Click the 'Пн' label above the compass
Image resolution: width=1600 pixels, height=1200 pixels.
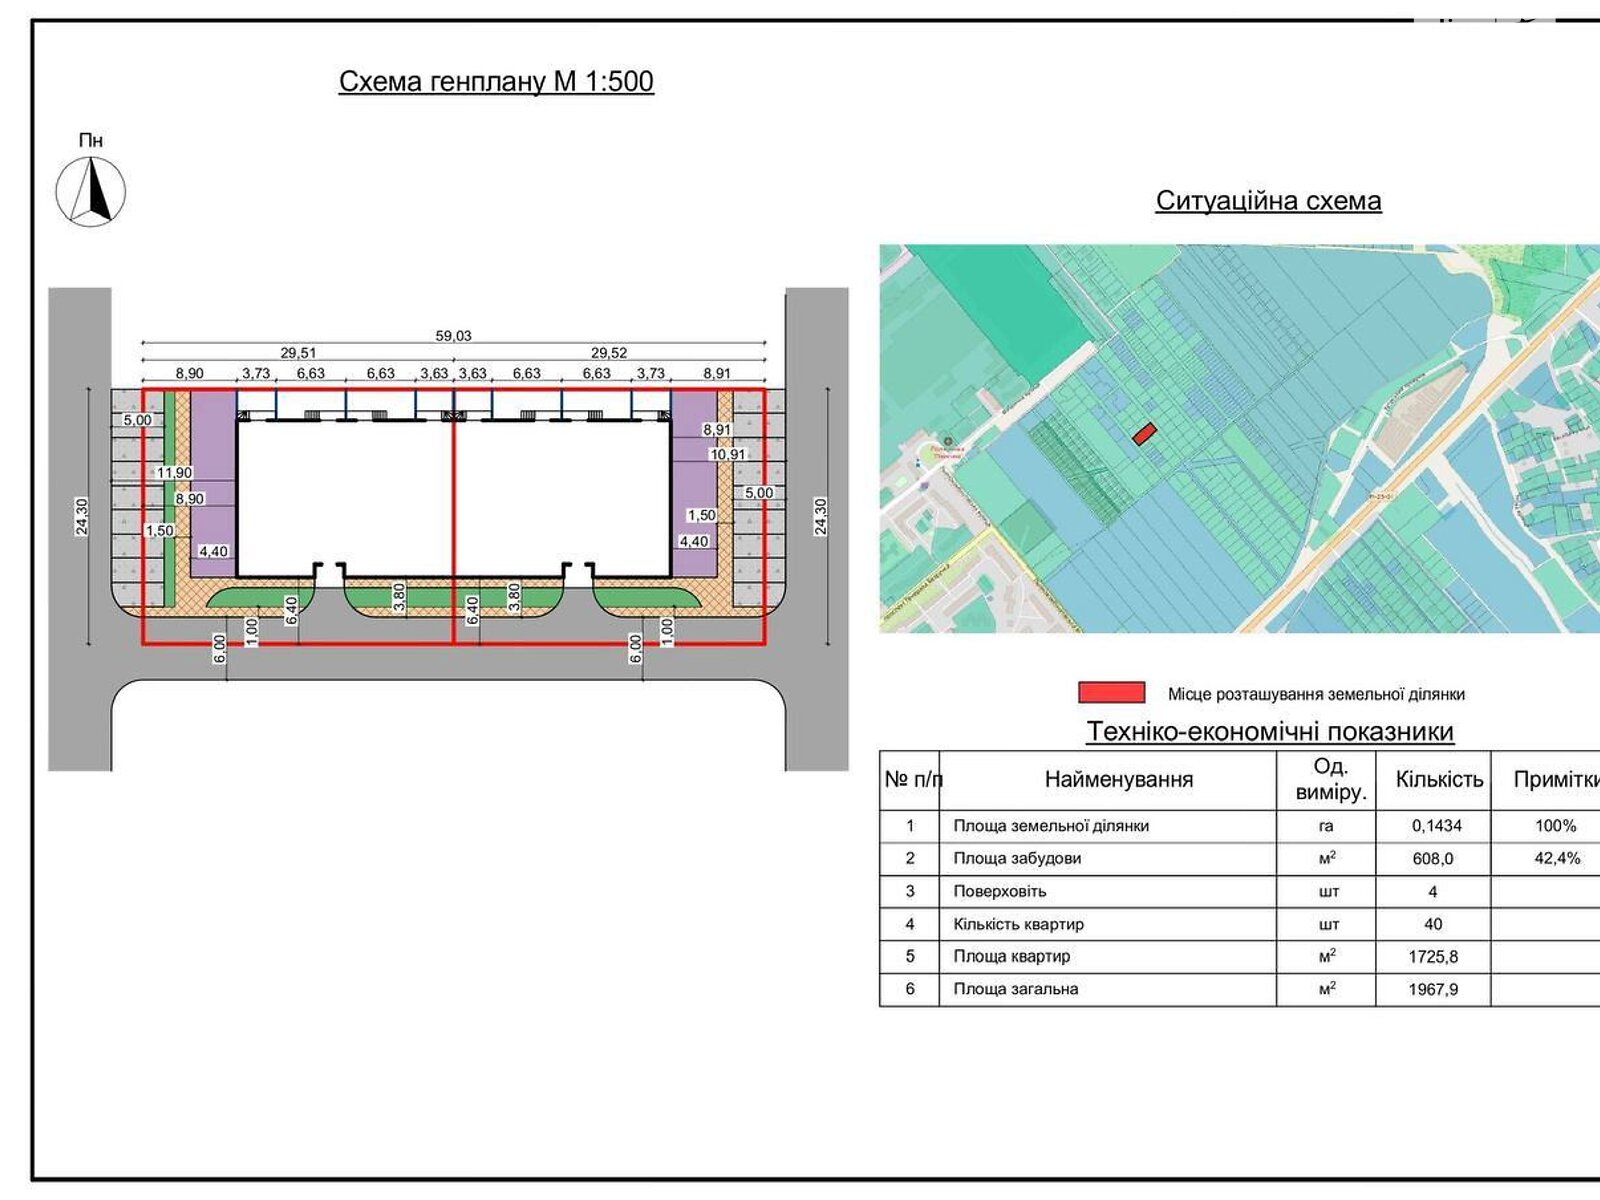(91, 140)
